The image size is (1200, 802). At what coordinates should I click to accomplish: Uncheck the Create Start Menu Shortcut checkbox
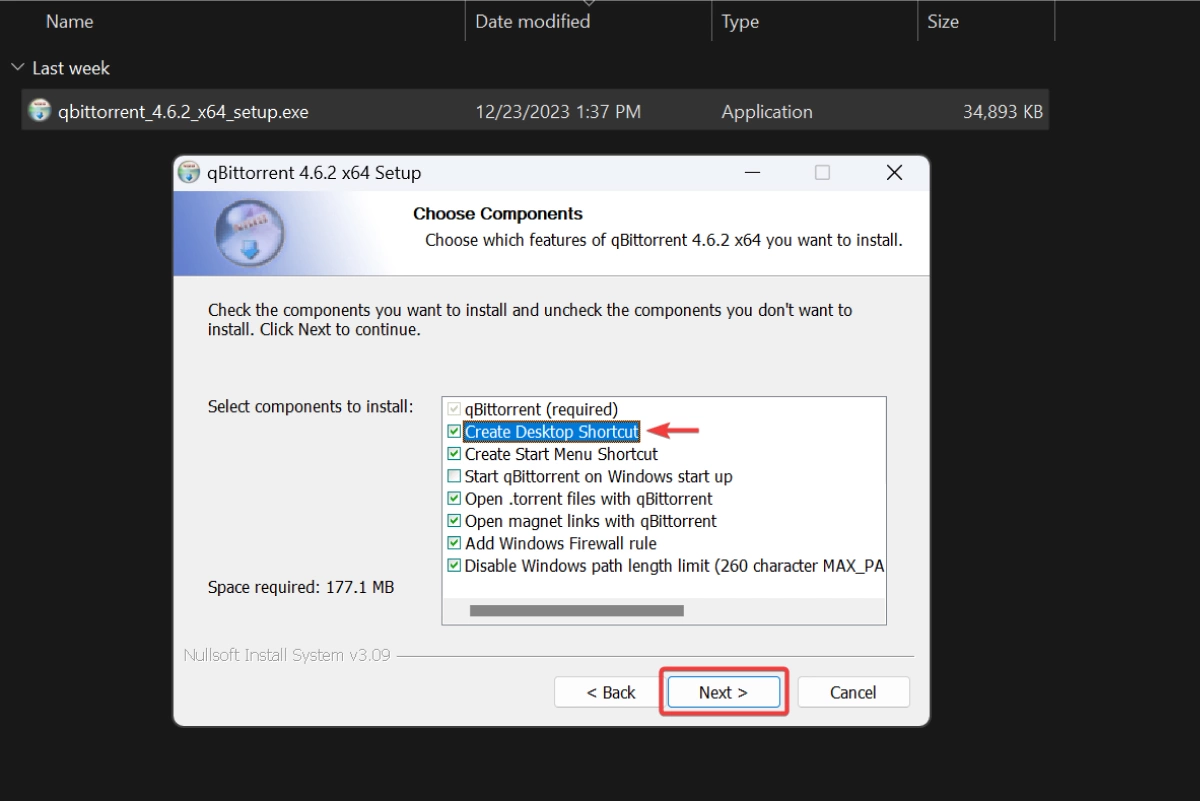(x=455, y=454)
